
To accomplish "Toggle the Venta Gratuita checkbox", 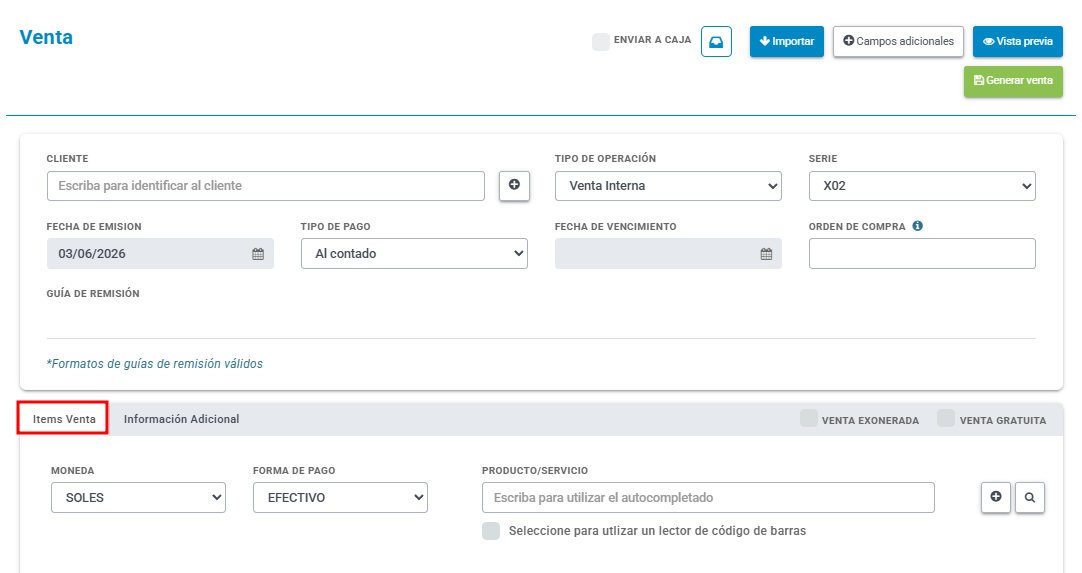I will point(946,418).
